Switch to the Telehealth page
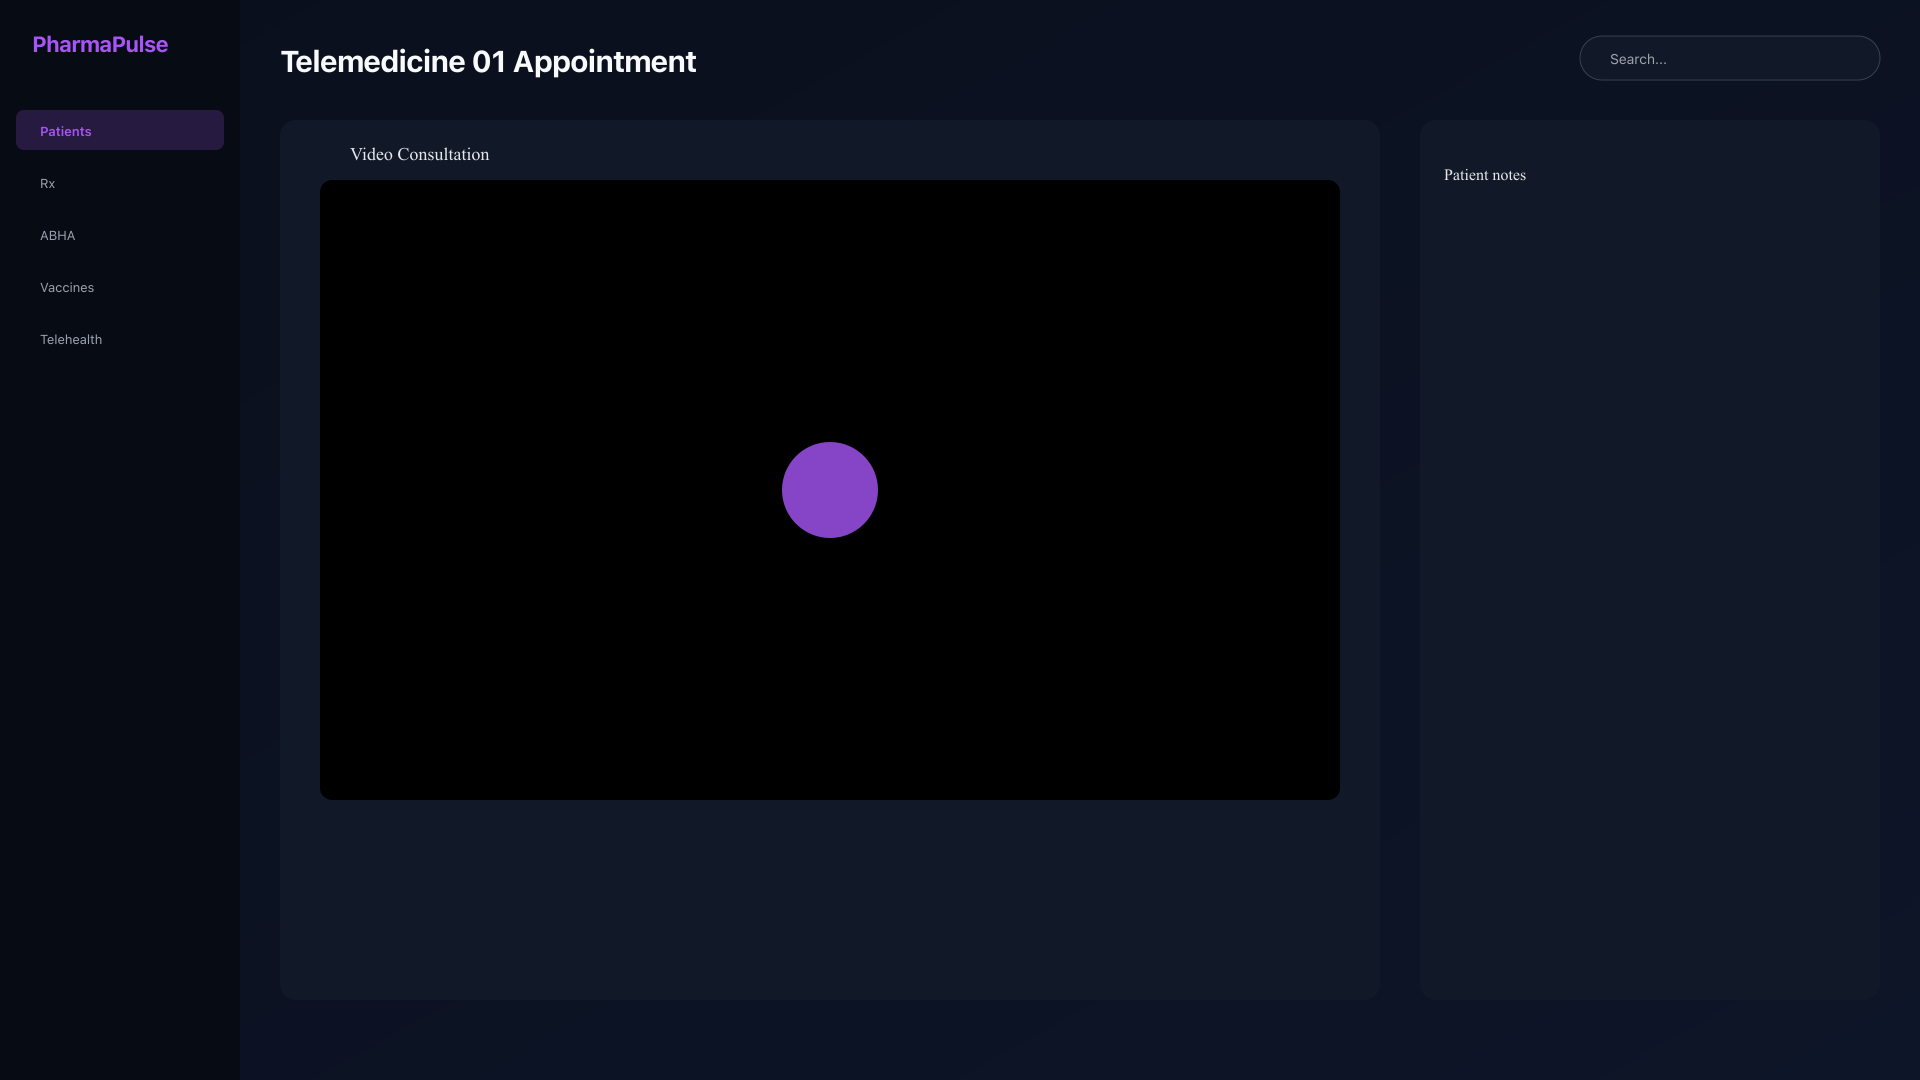Viewport: 1920px width, 1080px height. point(120,339)
